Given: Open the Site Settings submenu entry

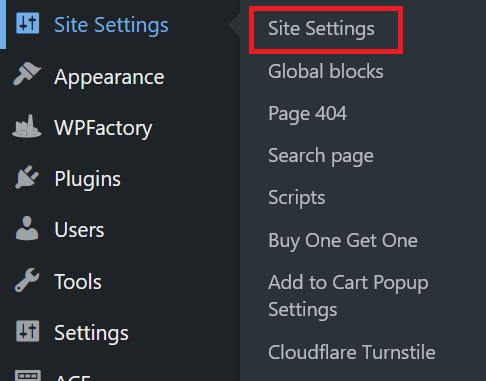Looking at the screenshot, I should pyautogui.click(x=321, y=28).
